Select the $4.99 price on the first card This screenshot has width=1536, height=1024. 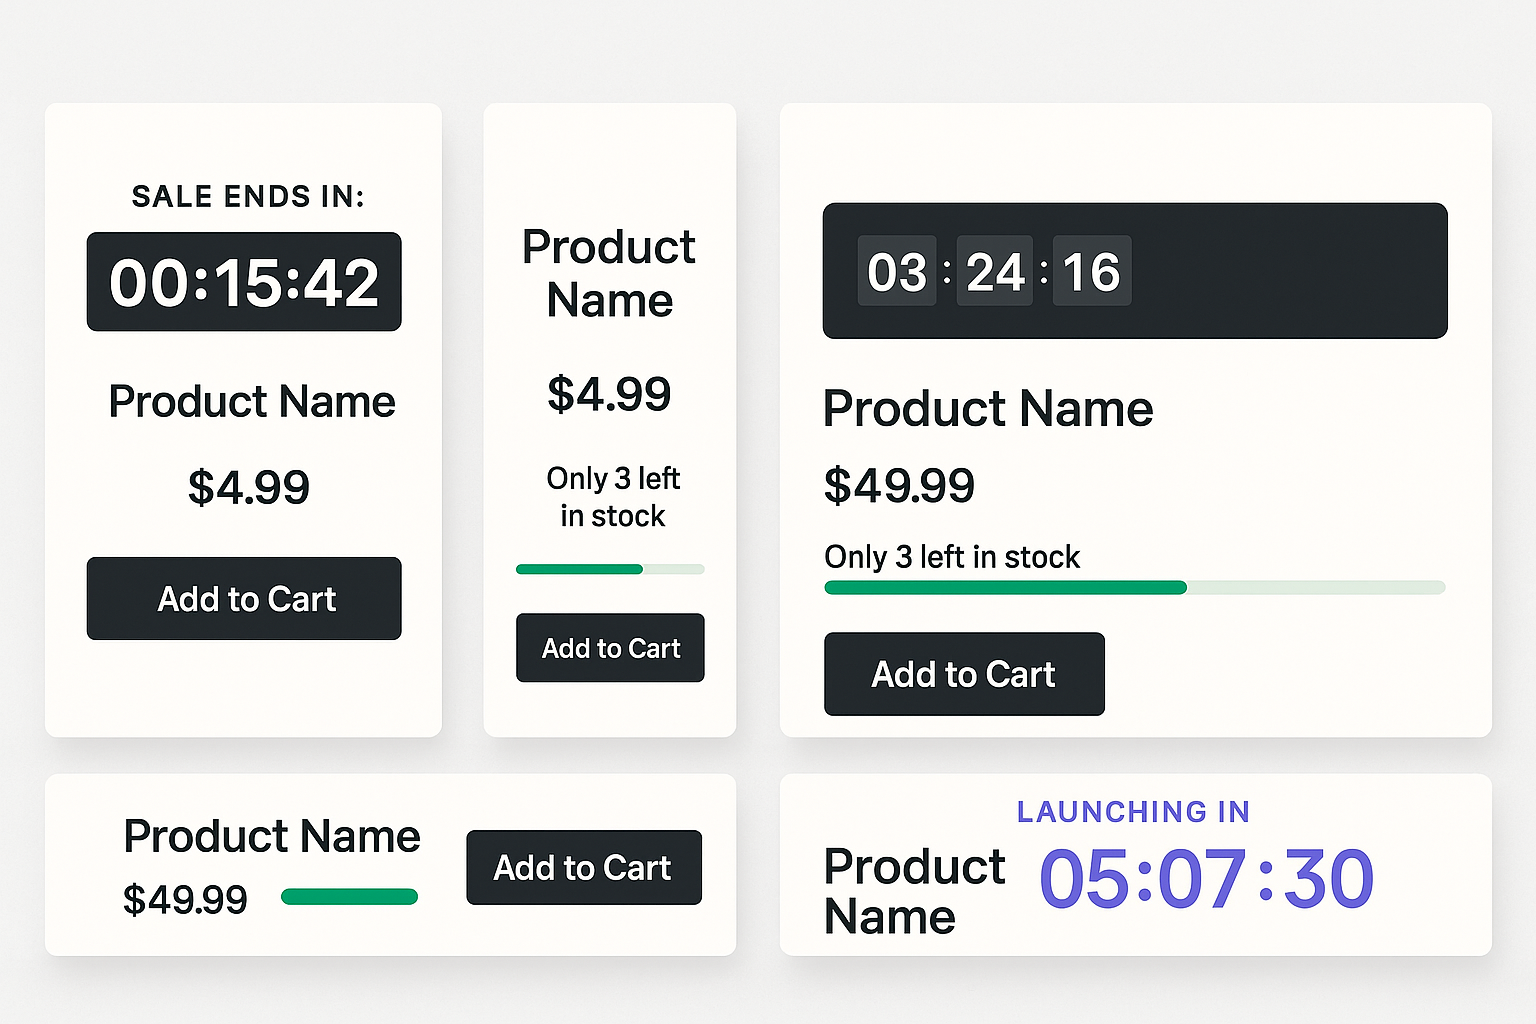point(248,487)
